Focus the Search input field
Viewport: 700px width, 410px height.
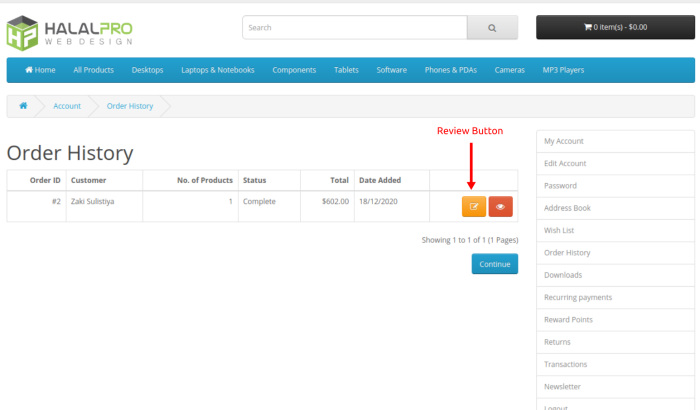tap(355, 28)
